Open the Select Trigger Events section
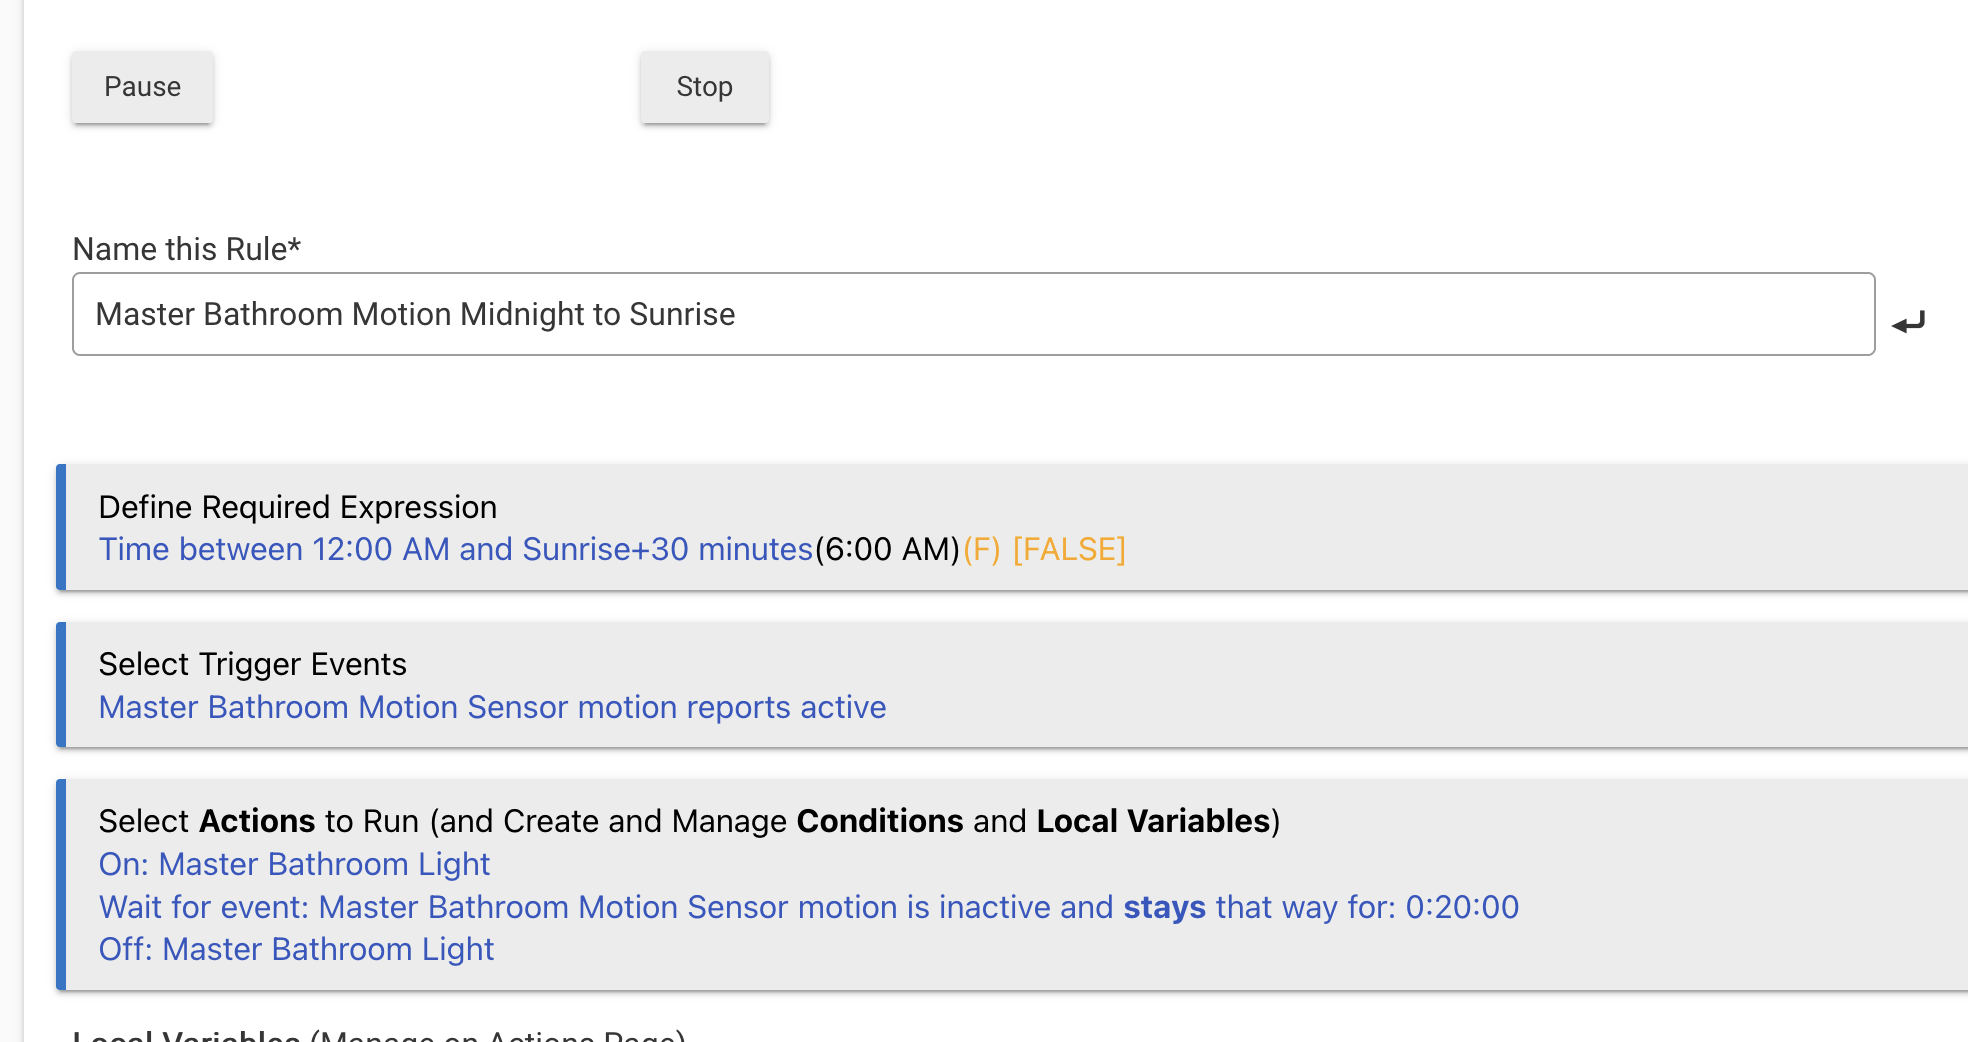1968x1042 pixels. tap(252, 664)
